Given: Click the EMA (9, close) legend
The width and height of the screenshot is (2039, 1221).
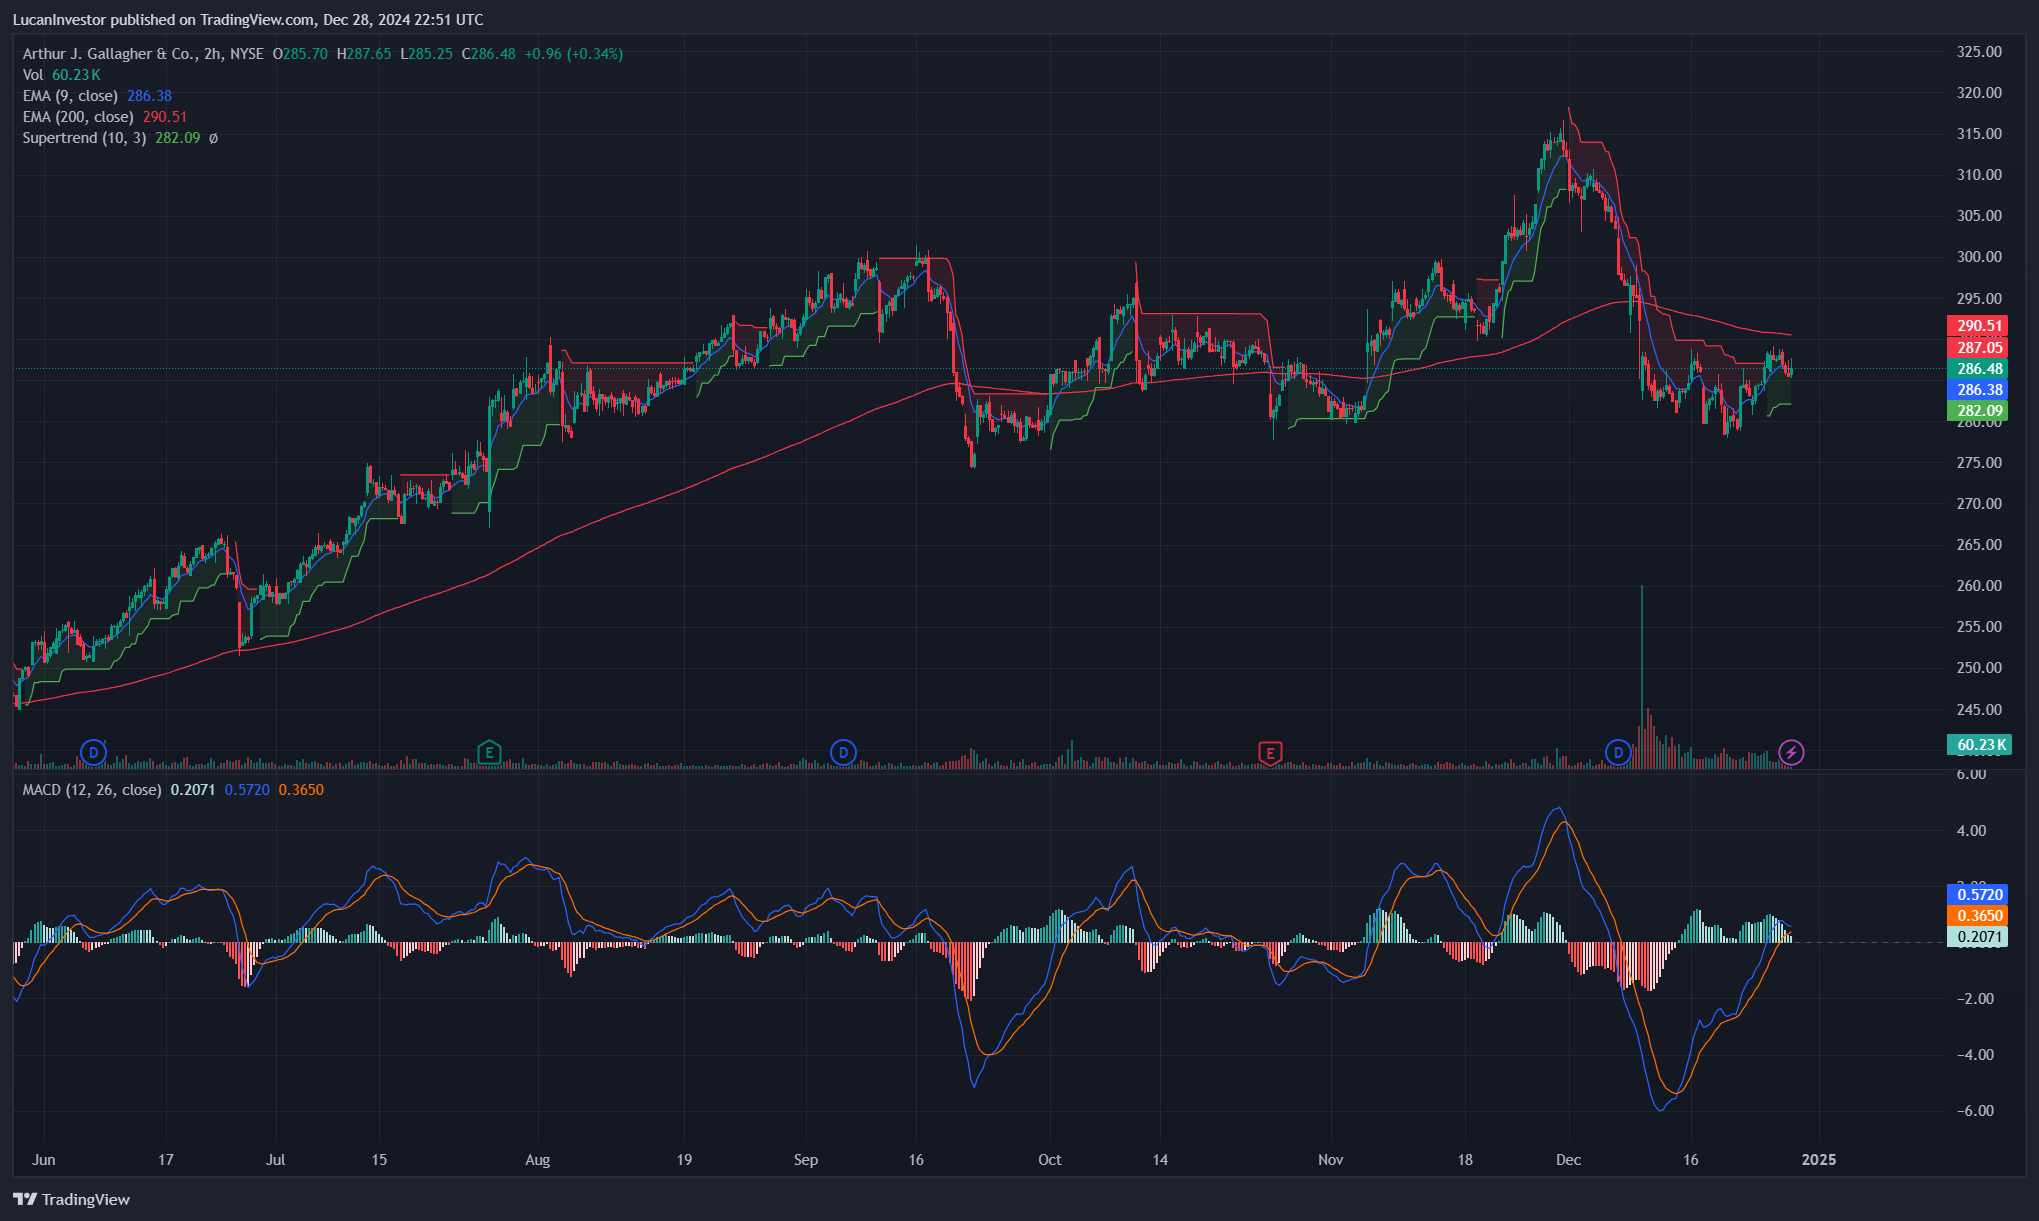Looking at the screenshot, I should (97, 96).
